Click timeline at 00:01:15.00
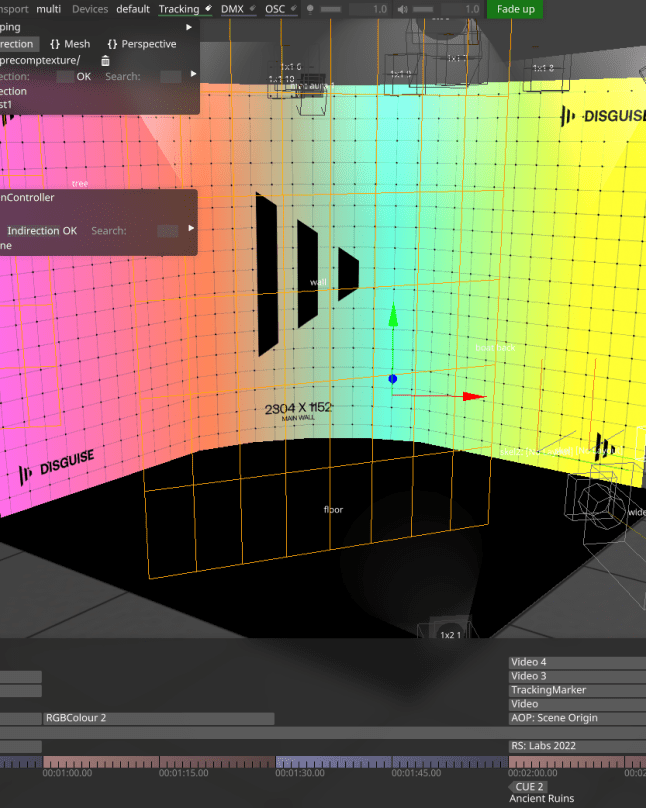The width and height of the screenshot is (646, 808). 183,773
